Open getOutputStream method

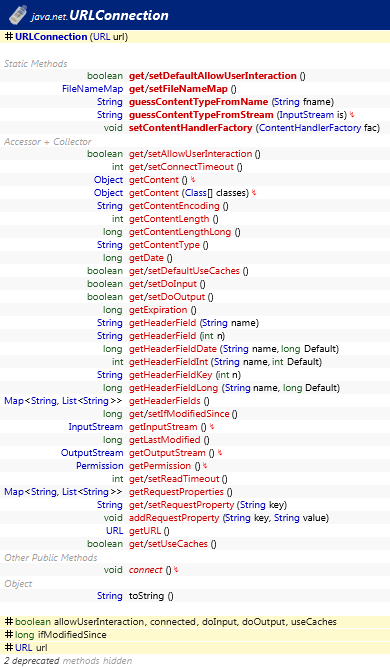[167, 453]
